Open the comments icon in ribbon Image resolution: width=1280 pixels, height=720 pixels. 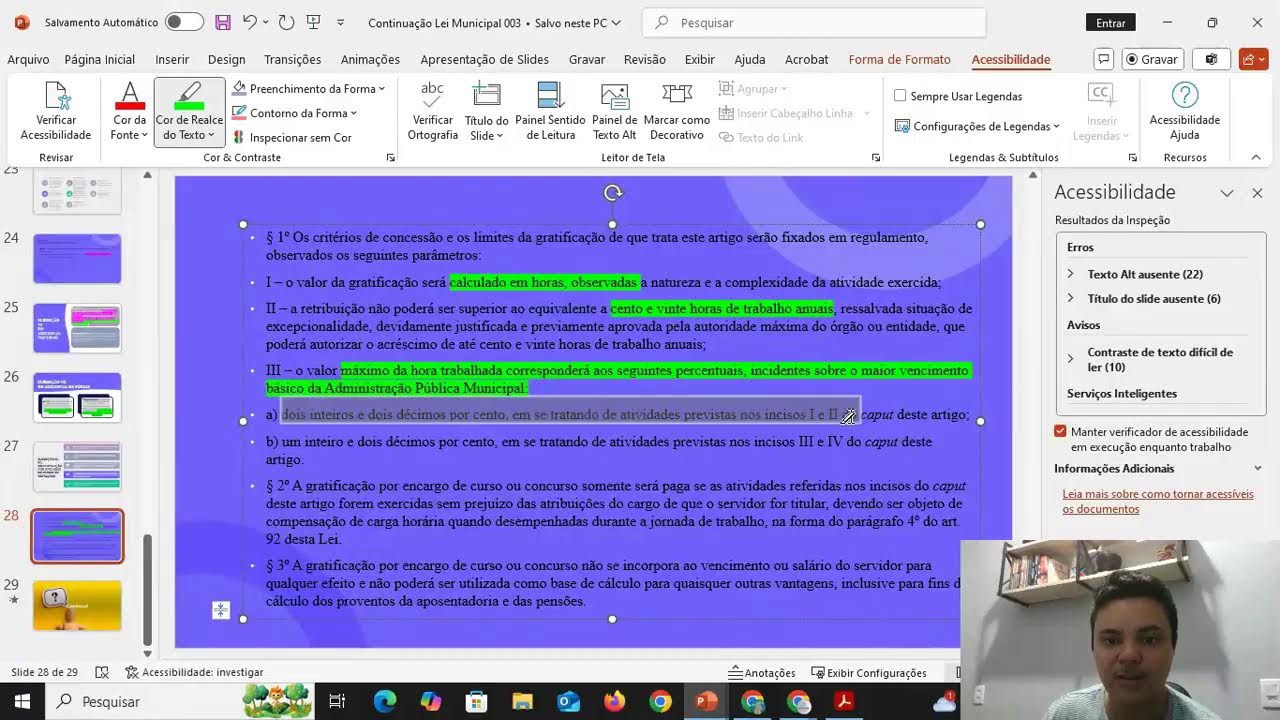pyautogui.click(x=1104, y=59)
